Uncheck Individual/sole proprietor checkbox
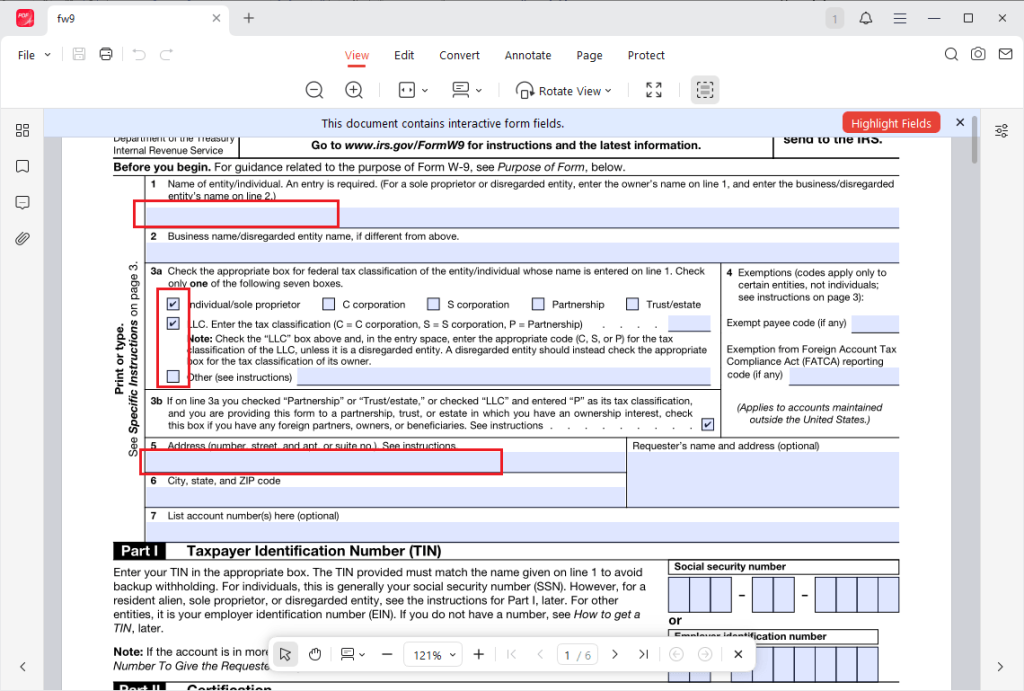The image size is (1024, 691). click(x=173, y=304)
